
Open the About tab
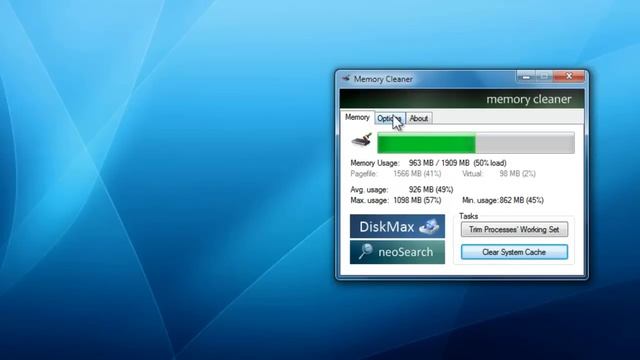(419, 118)
